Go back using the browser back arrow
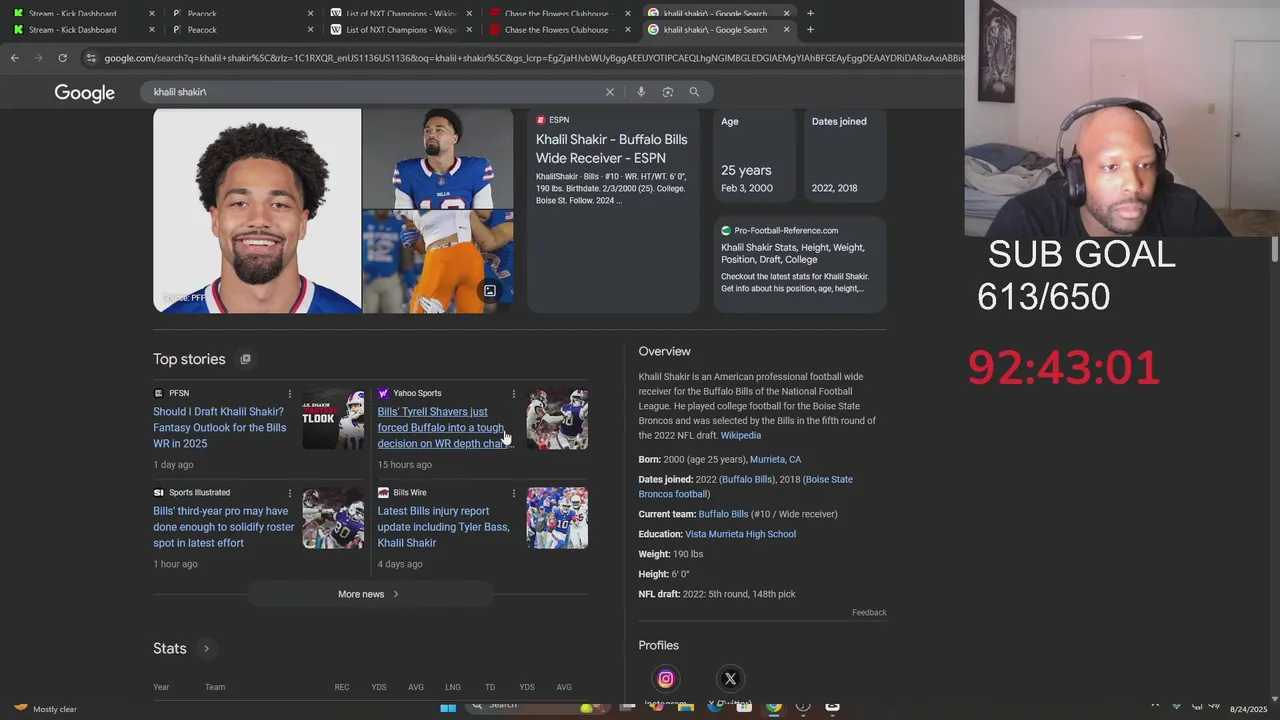 point(14,58)
